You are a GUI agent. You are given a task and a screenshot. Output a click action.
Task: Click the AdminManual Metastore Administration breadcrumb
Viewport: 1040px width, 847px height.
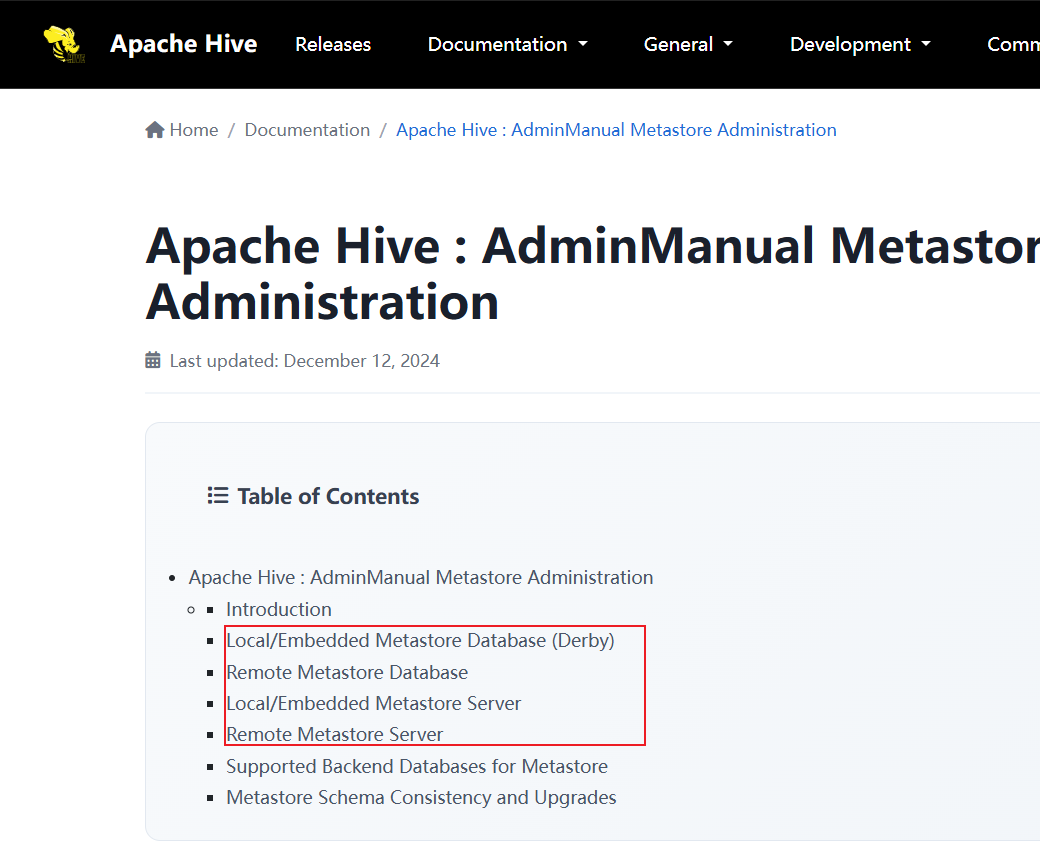click(x=616, y=130)
